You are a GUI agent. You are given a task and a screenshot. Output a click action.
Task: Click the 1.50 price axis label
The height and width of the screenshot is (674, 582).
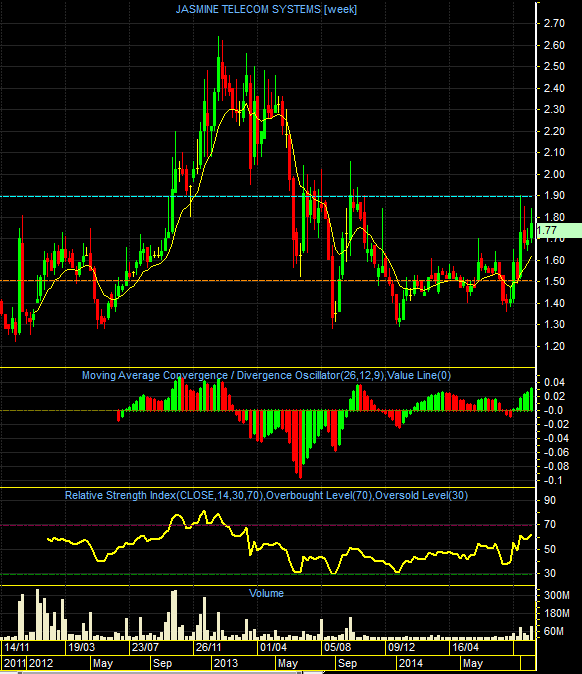tap(554, 281)
